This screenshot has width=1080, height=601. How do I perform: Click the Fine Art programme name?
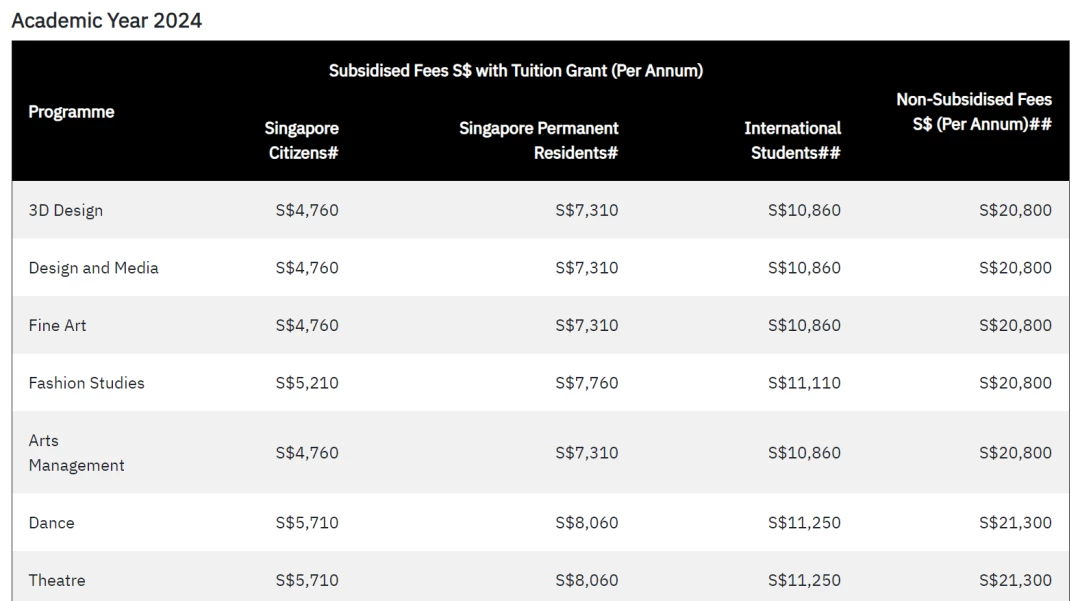[57, 325]
